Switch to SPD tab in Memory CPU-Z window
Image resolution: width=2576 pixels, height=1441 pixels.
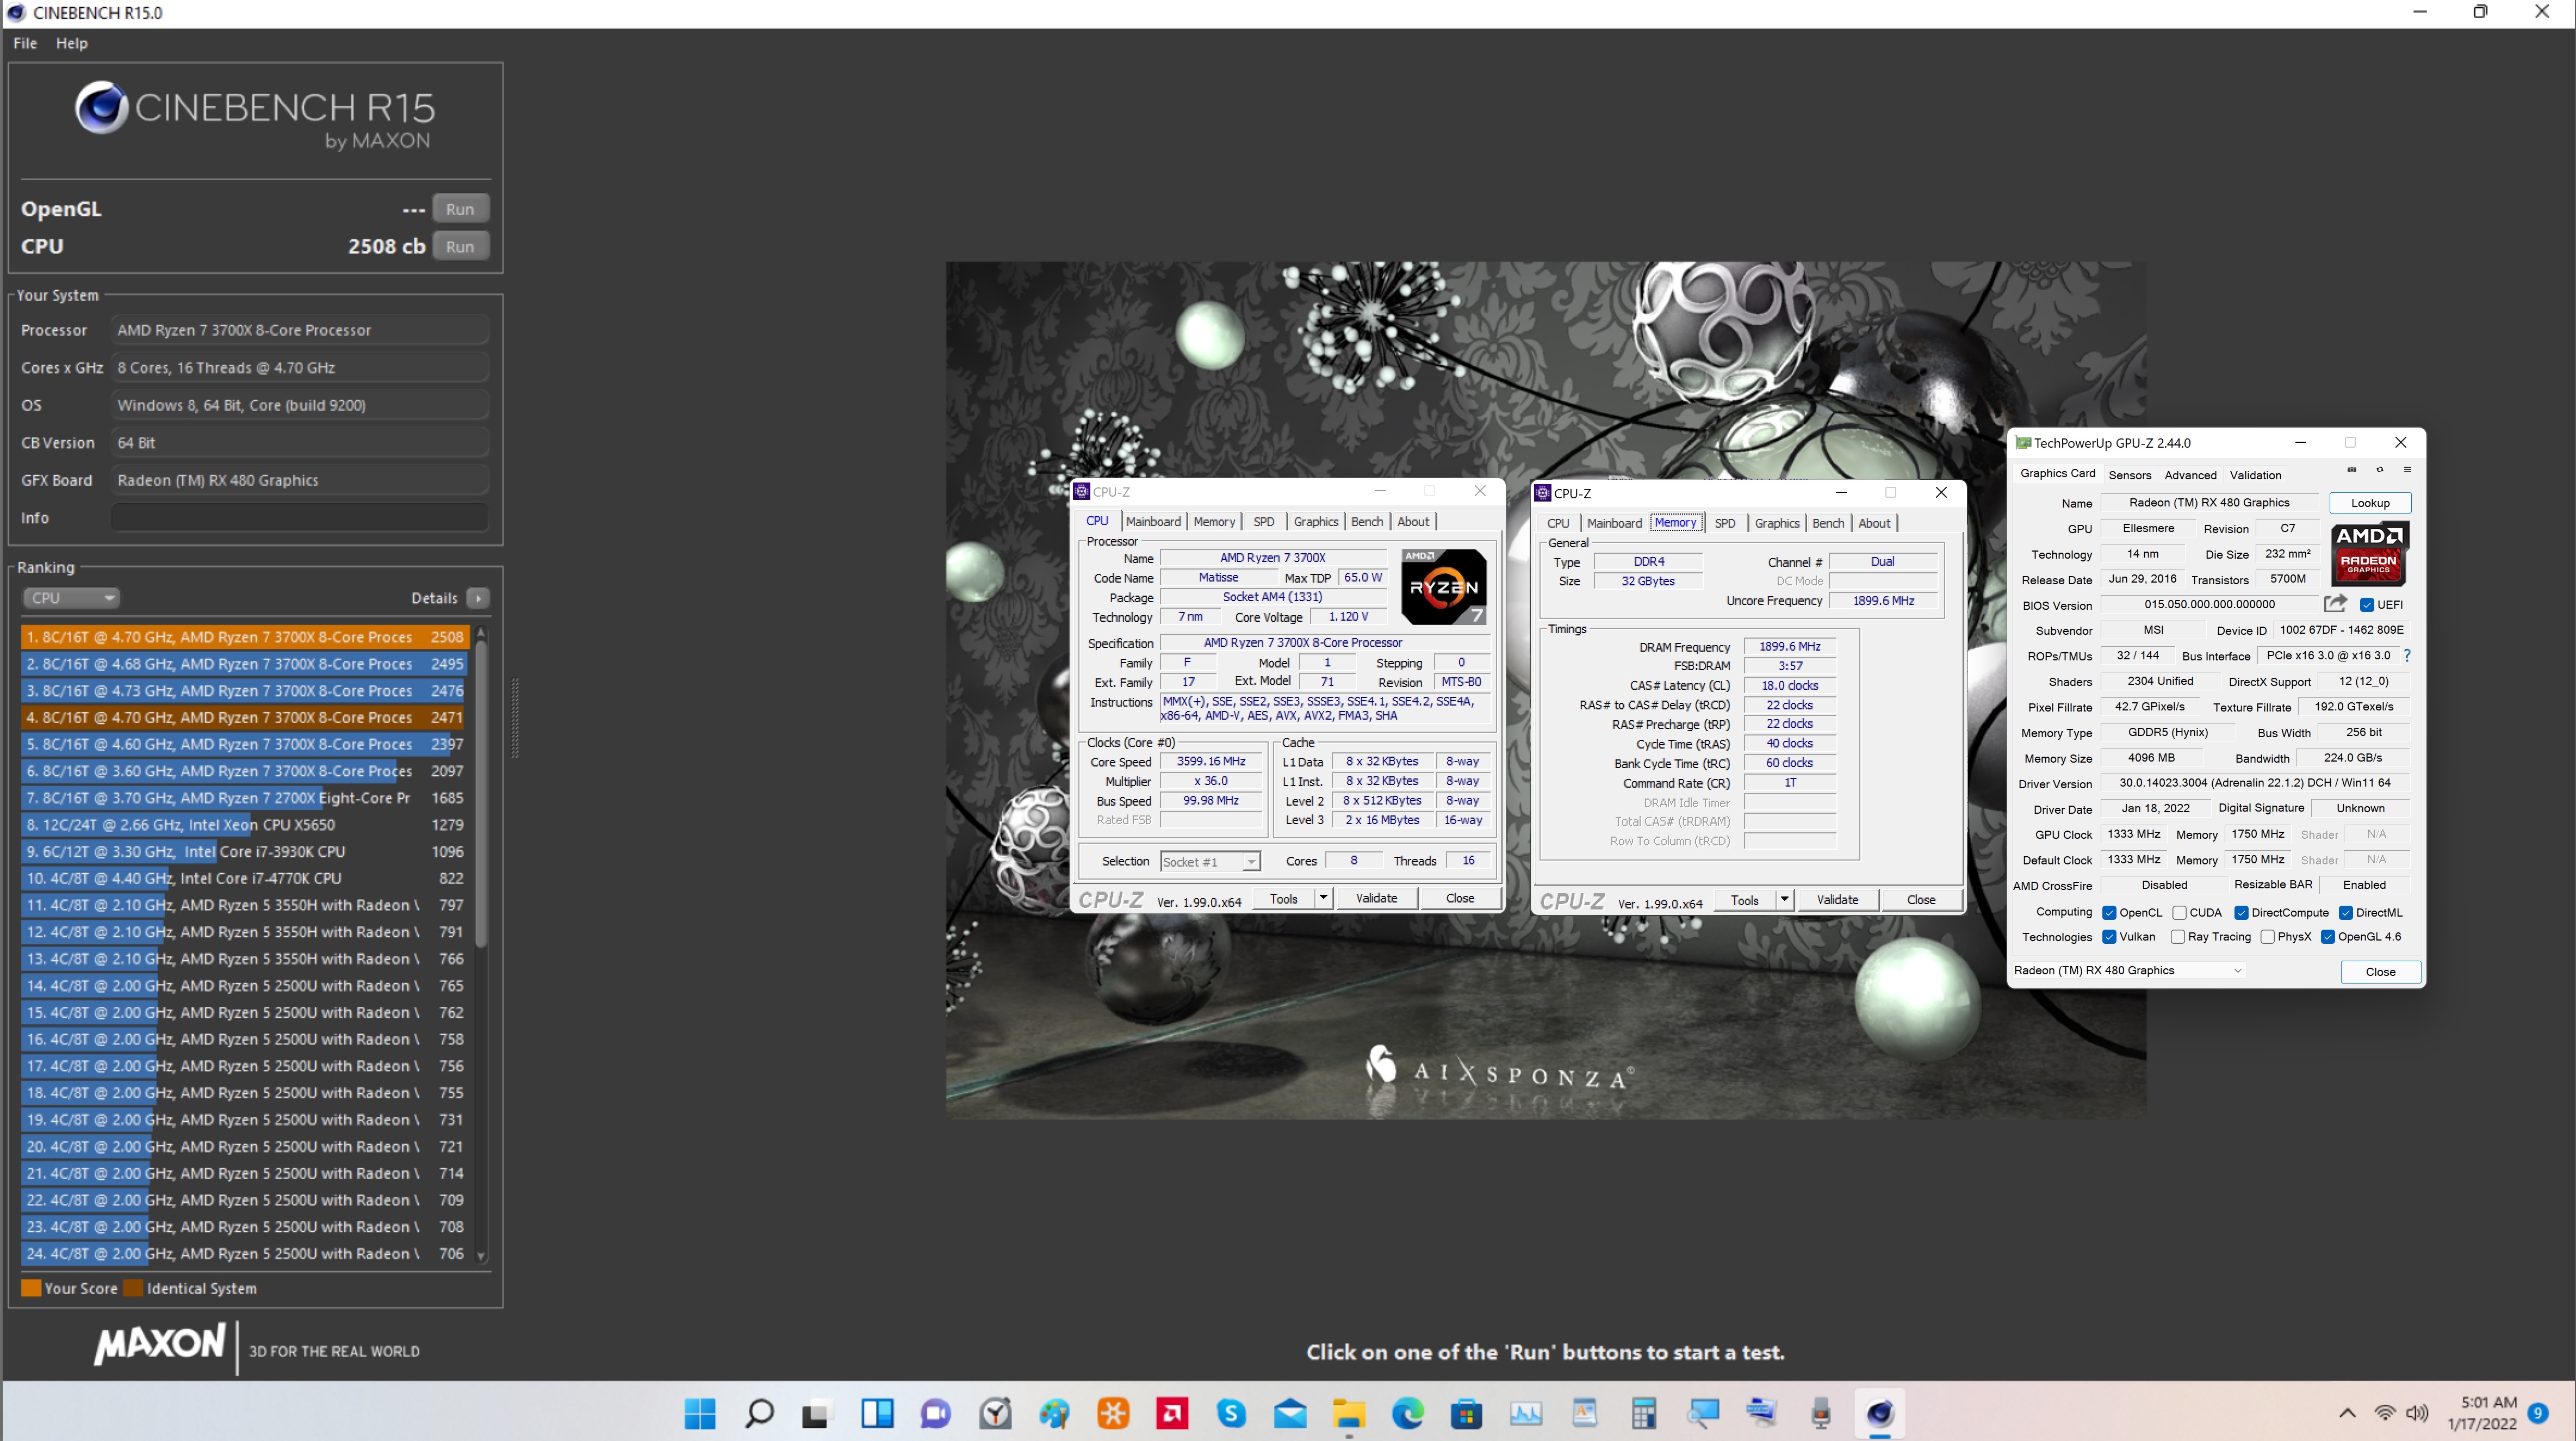tap(1725, 523)
